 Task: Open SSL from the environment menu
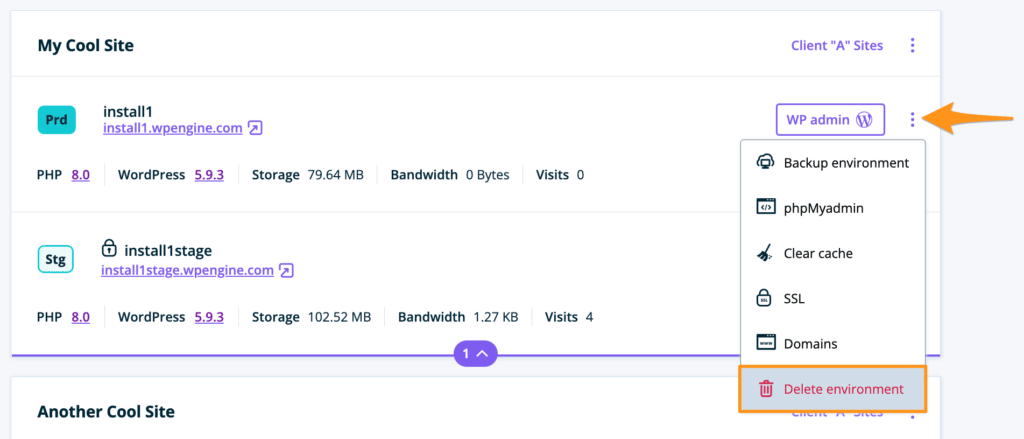coord(794,298)
